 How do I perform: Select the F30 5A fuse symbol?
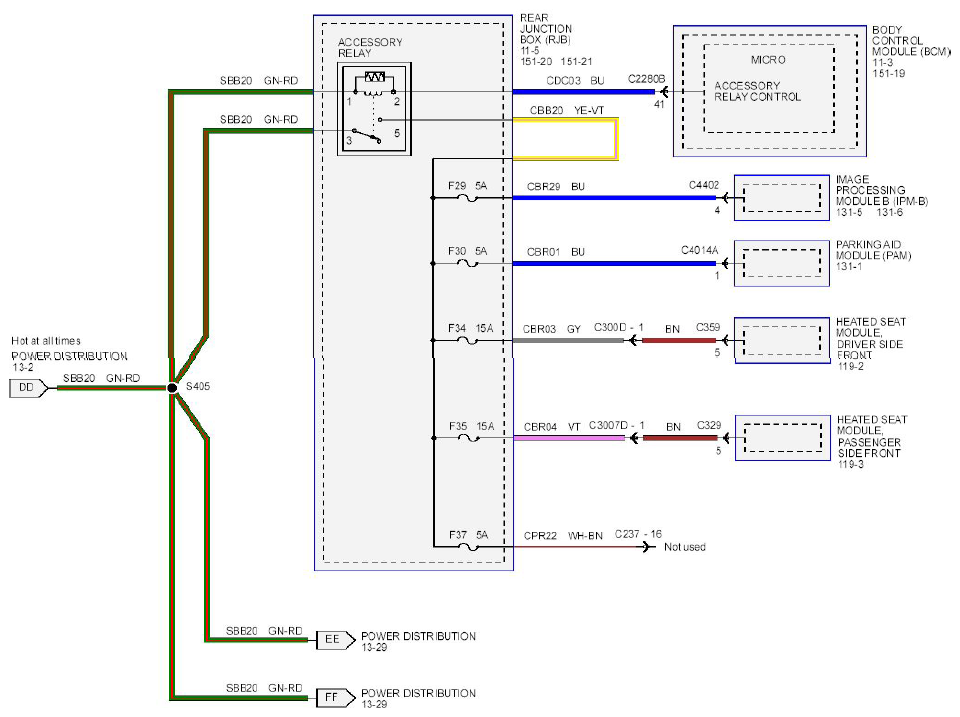click(x=468, y=264)
